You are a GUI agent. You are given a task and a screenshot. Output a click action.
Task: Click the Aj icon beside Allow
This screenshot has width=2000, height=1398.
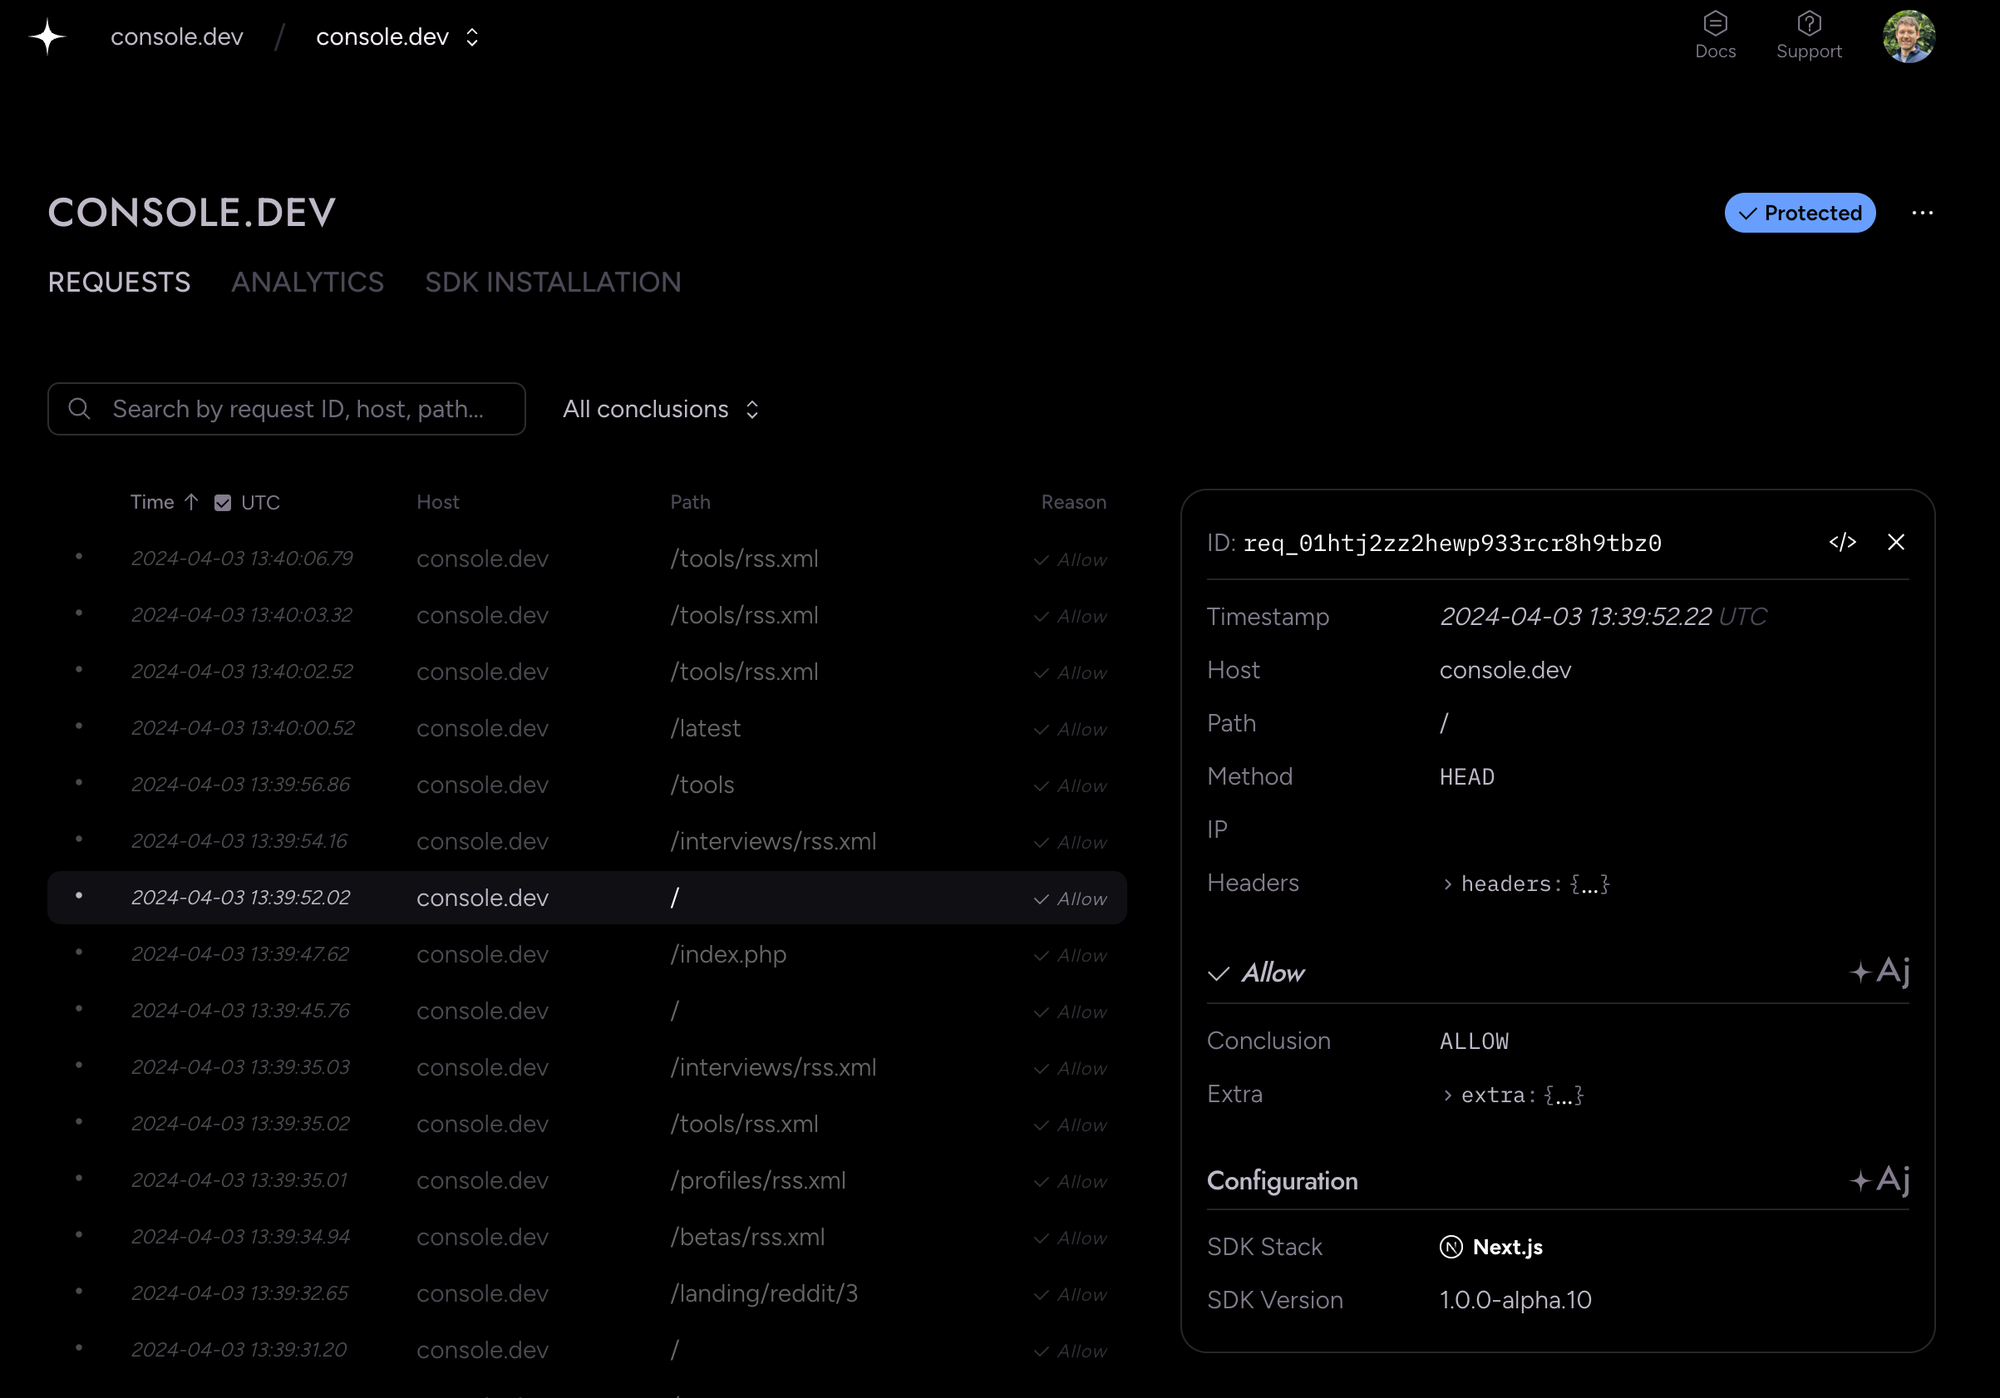1880,971
